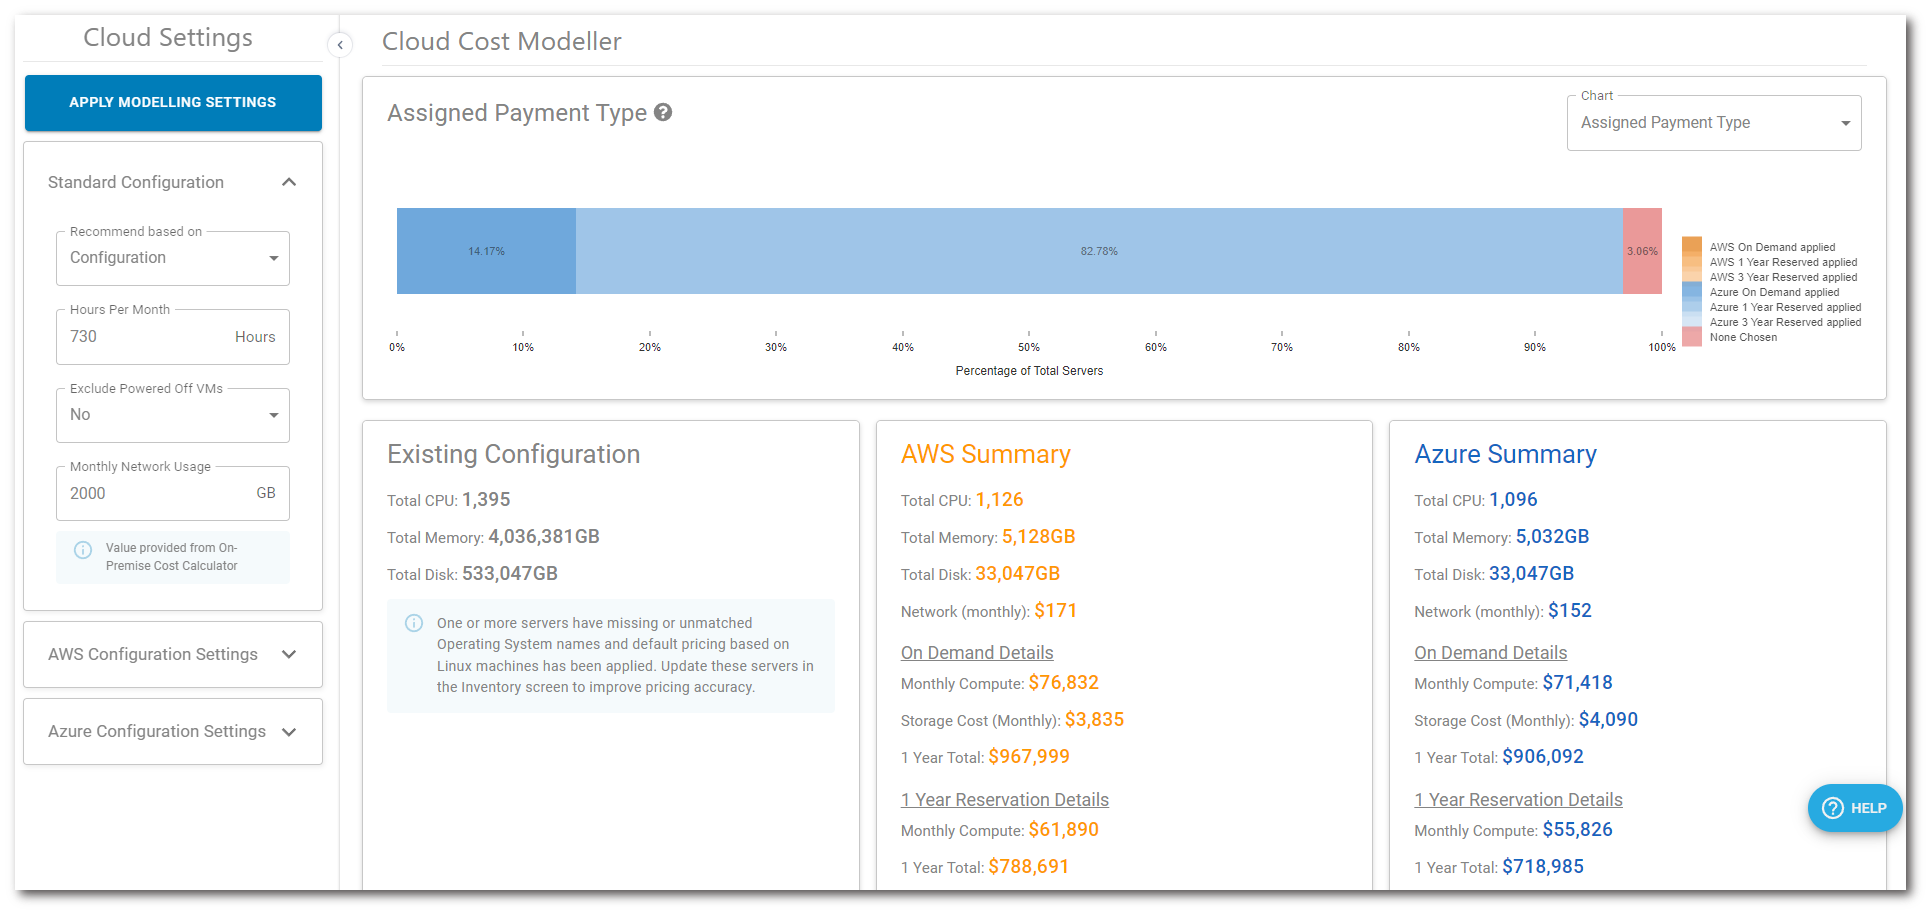The width and height of the screenshot is (1931, 915).
Task: Click the None Chosen legend swatch
Action: [x=1691, y=337]
